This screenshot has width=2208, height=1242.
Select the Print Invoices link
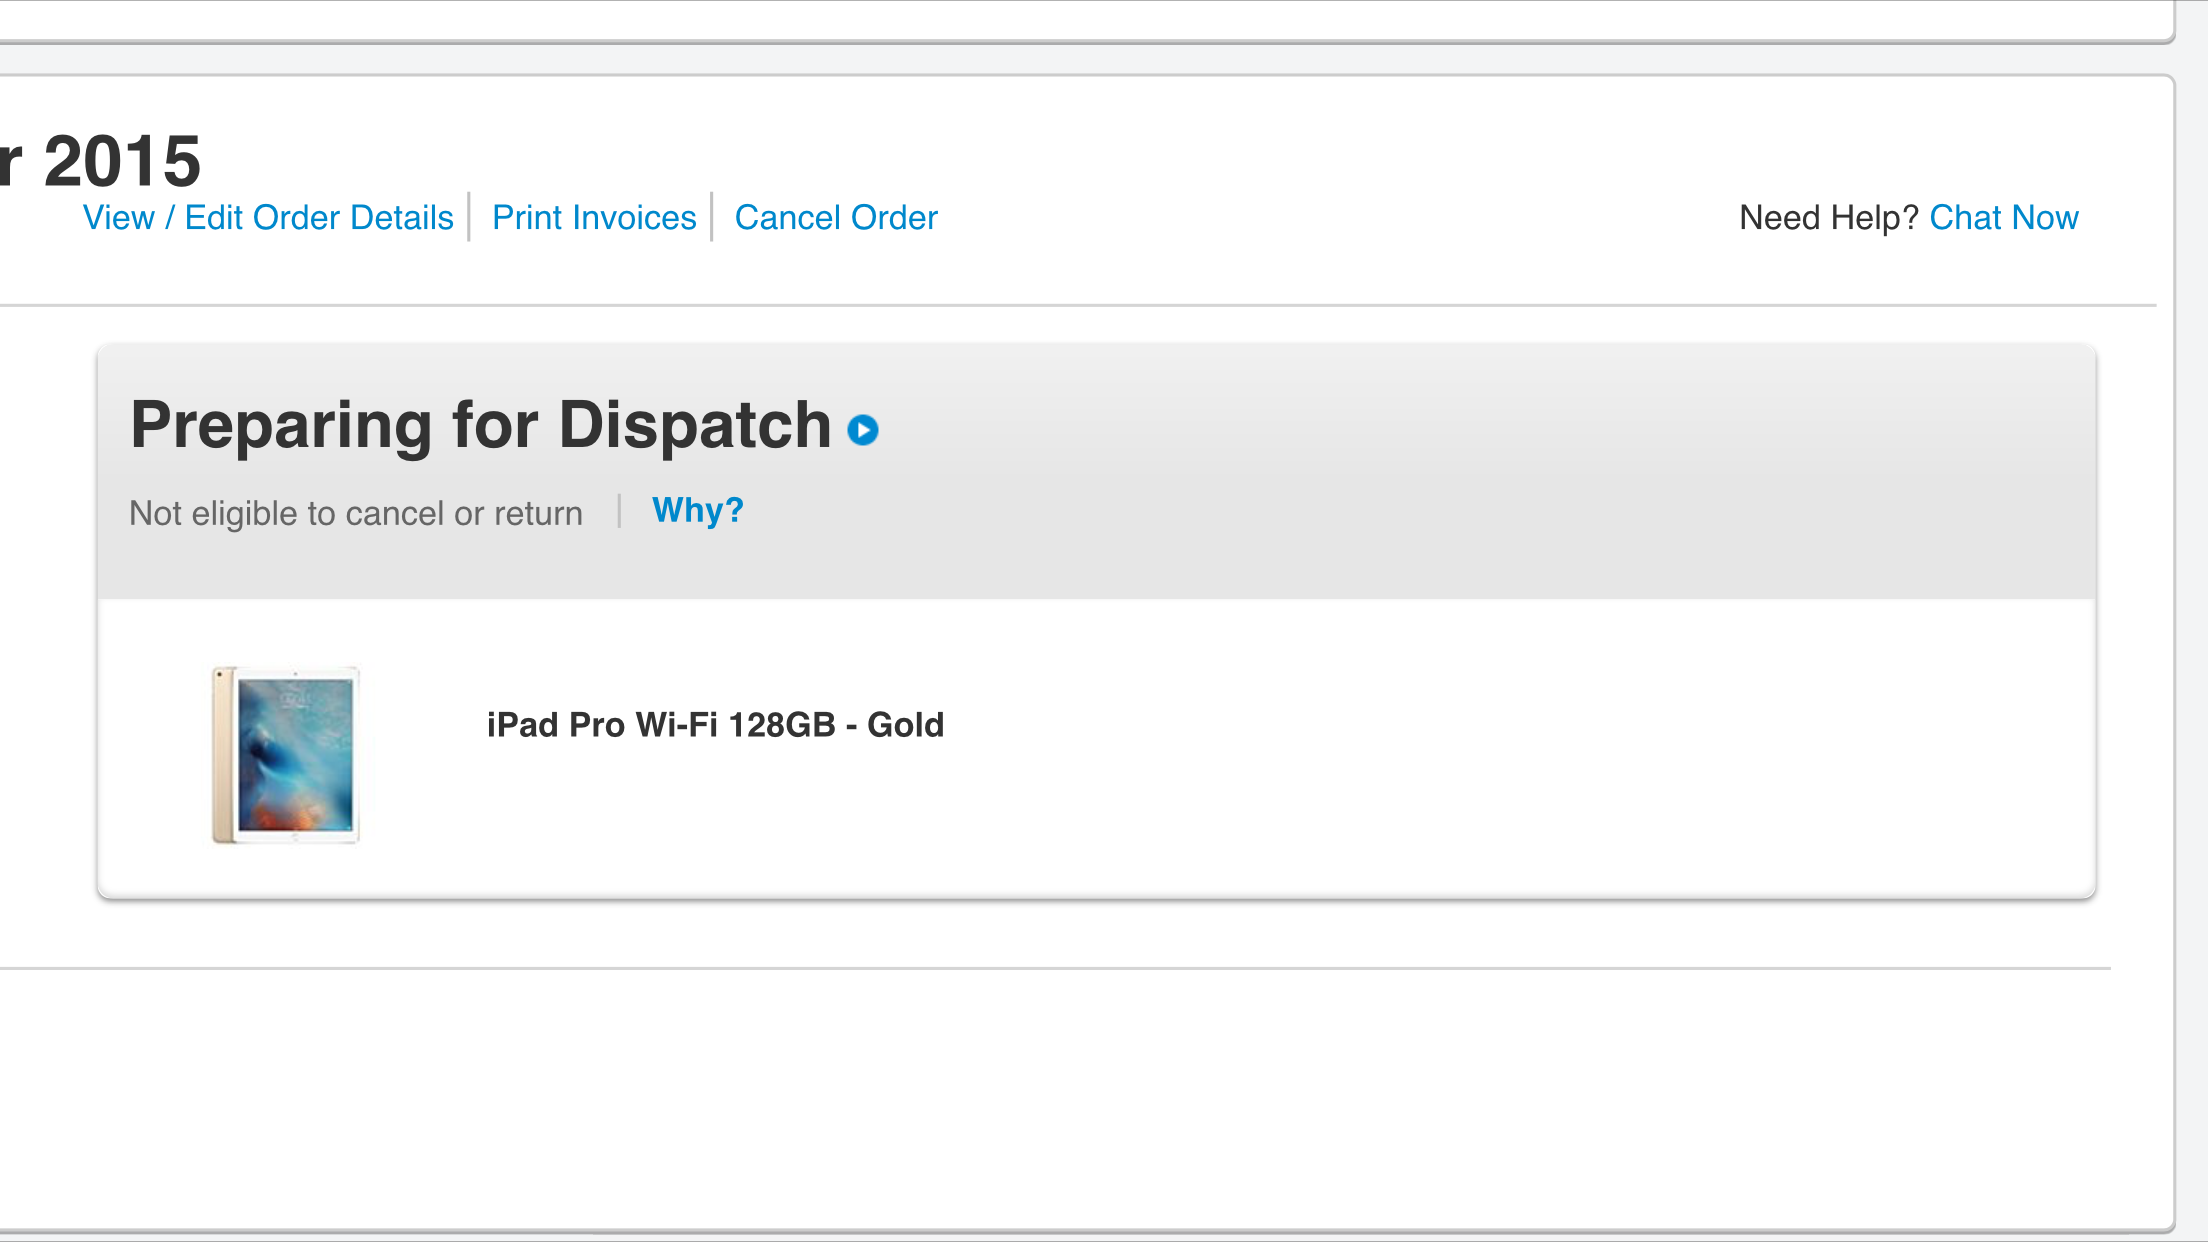[x=594, y=217]
